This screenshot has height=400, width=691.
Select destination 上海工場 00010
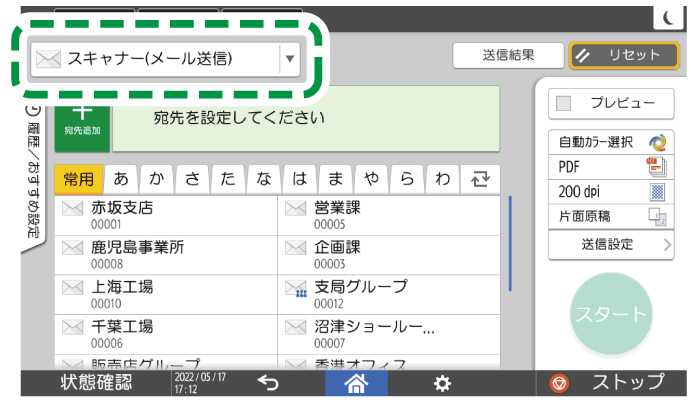166,295
